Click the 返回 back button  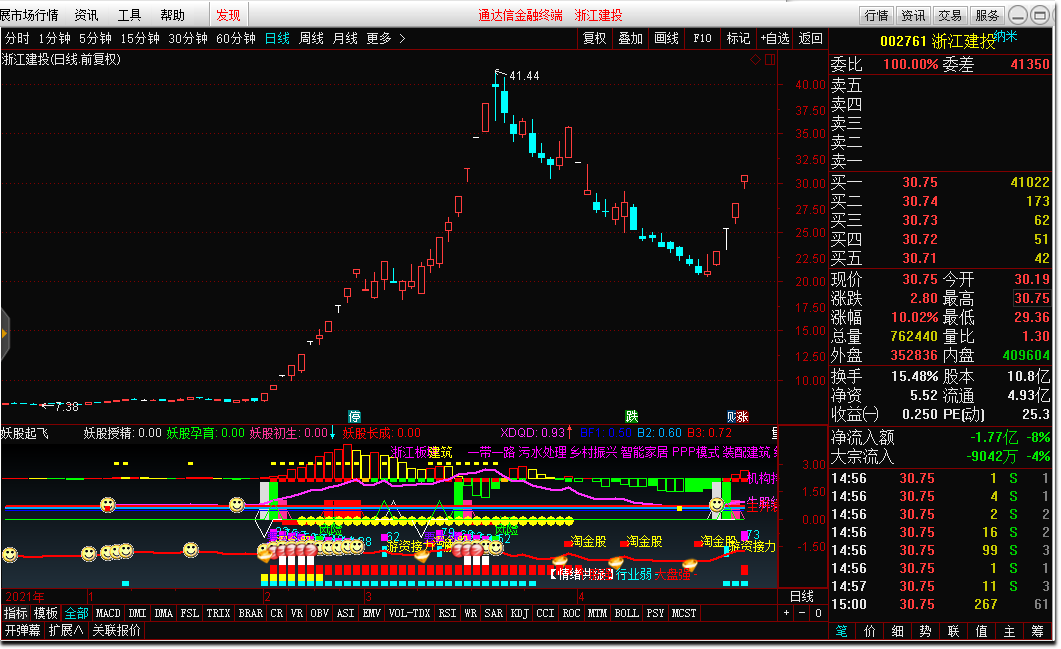coord(811,39)
